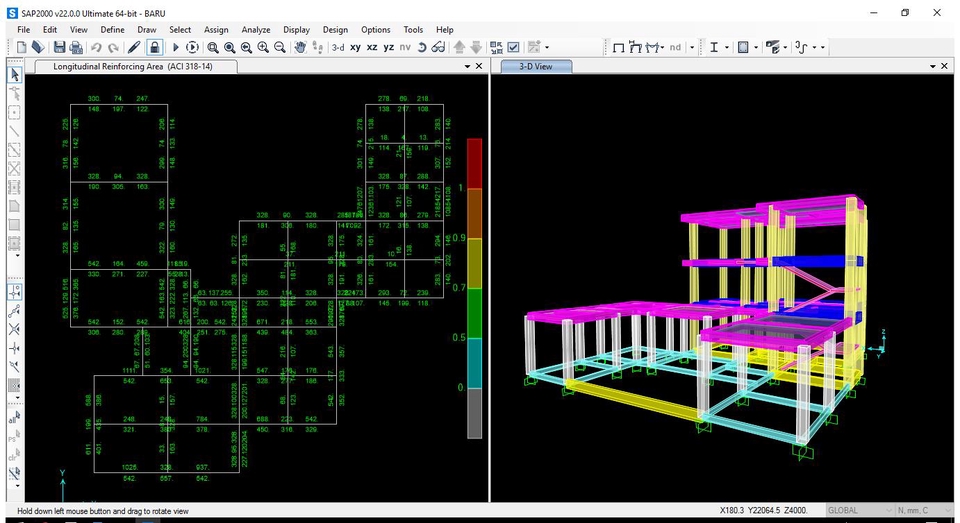Select the Pointer tool in side toolbar
The image size is (960, 523).
pyautogui.click(x=15, y=75)
